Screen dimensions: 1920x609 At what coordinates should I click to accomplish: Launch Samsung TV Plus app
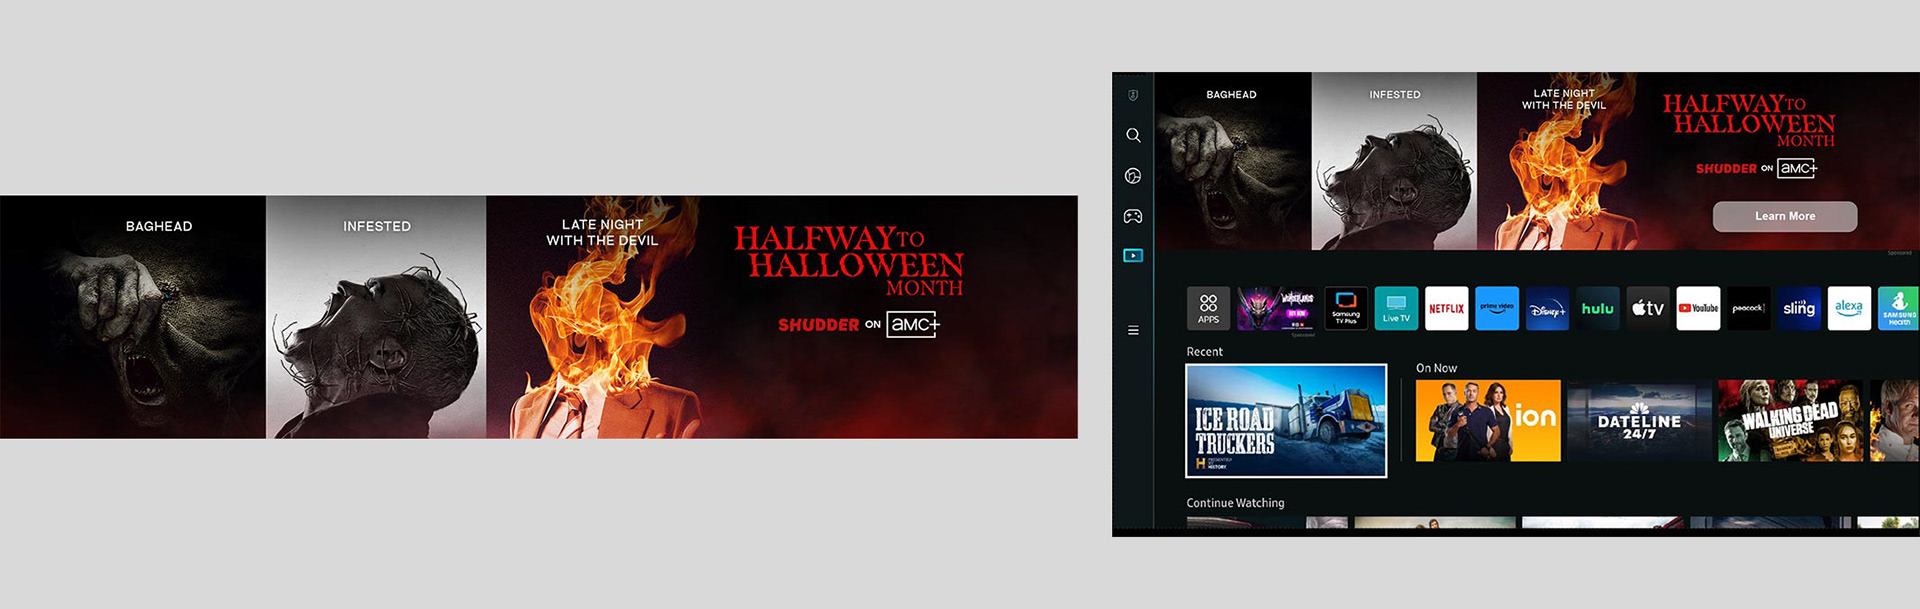tap(1346, 308)
